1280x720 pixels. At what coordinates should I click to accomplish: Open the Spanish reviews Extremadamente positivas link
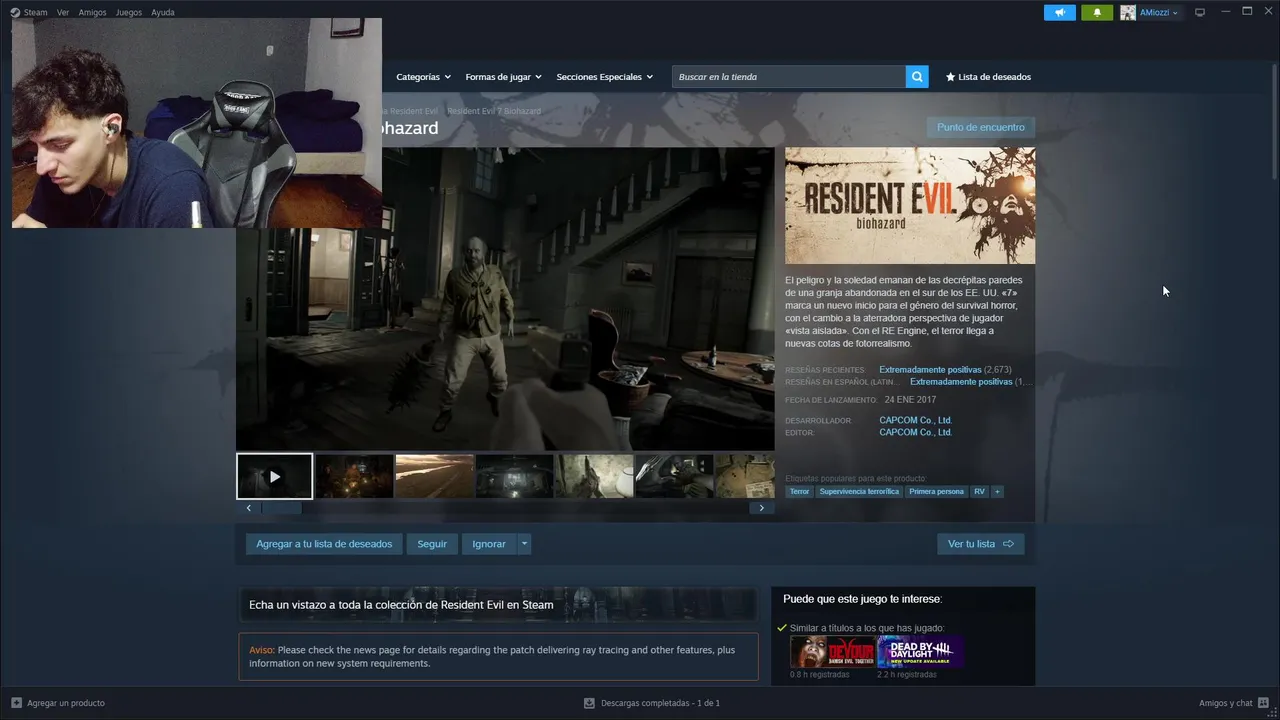point(961,382)
